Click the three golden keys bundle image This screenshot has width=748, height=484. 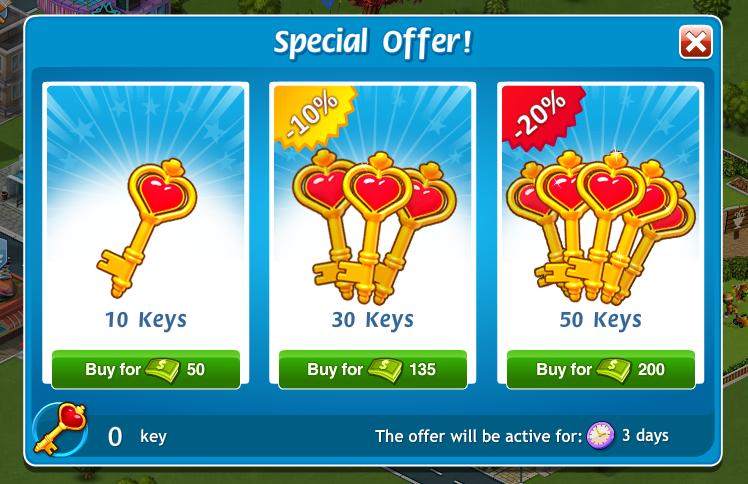tap(374, 228)
